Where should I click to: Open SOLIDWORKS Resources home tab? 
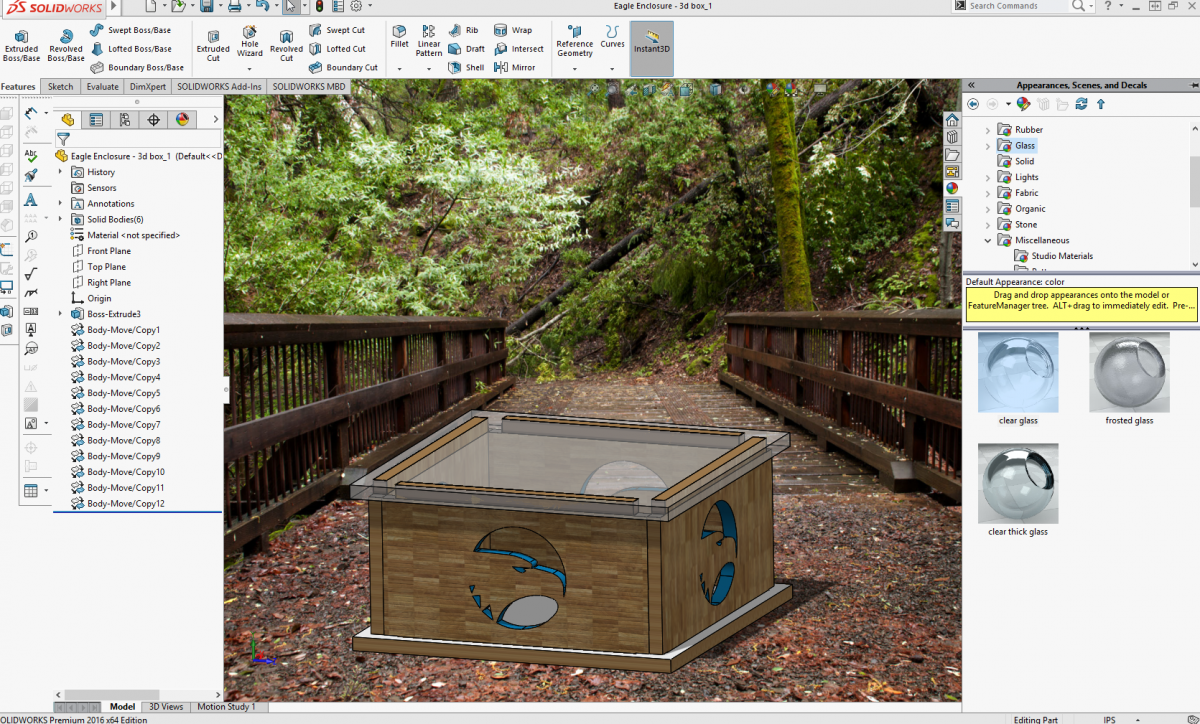(x=952, y=120)
